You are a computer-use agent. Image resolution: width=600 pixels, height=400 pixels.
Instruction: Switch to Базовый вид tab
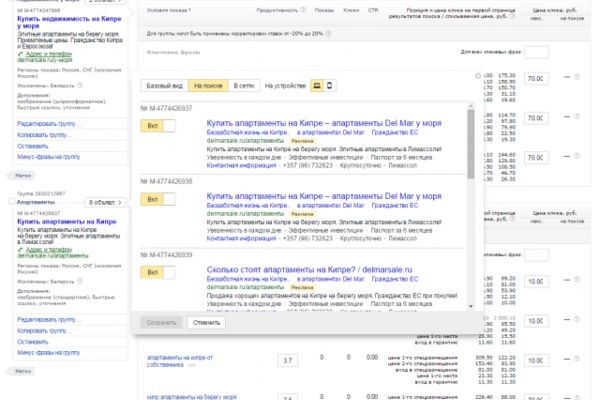pos(165,86)
